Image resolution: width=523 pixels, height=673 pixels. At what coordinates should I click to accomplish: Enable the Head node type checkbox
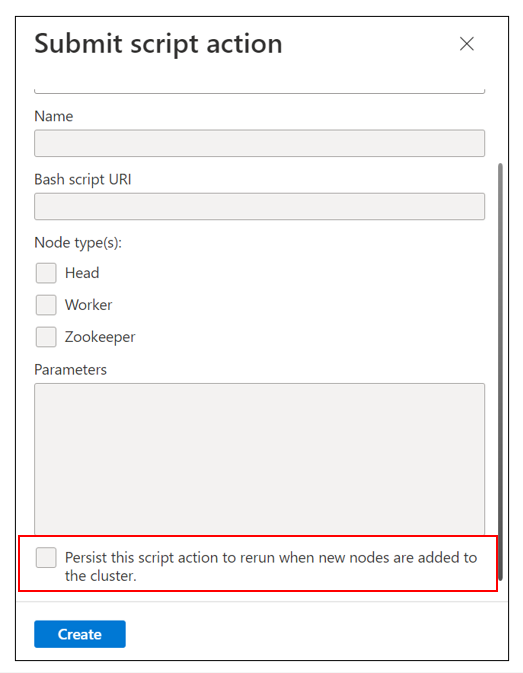[46, 273]
